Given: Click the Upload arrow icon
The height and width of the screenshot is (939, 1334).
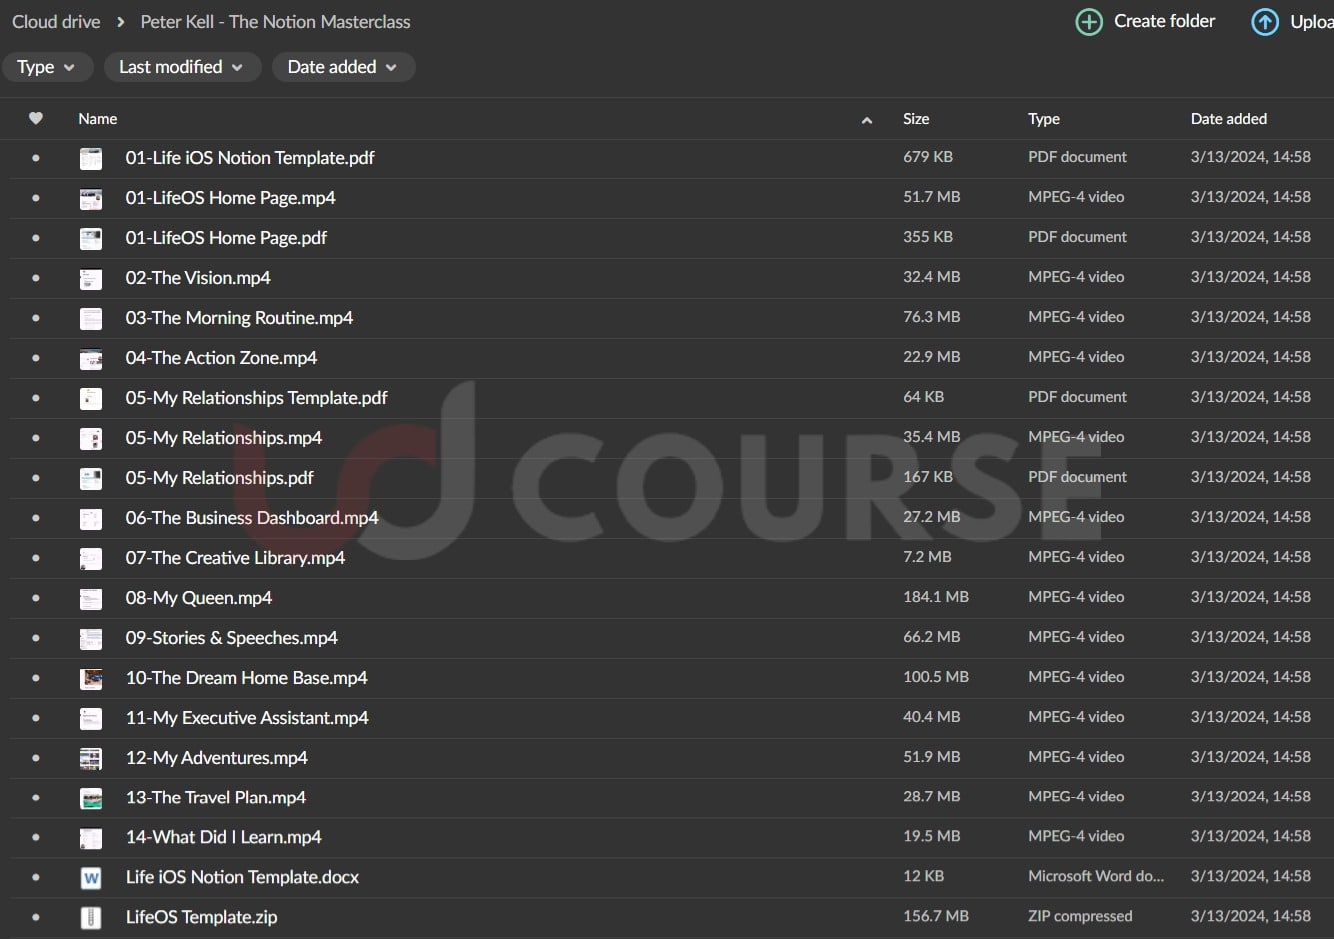Looking at the screenshot, I should coord(1265,22).
